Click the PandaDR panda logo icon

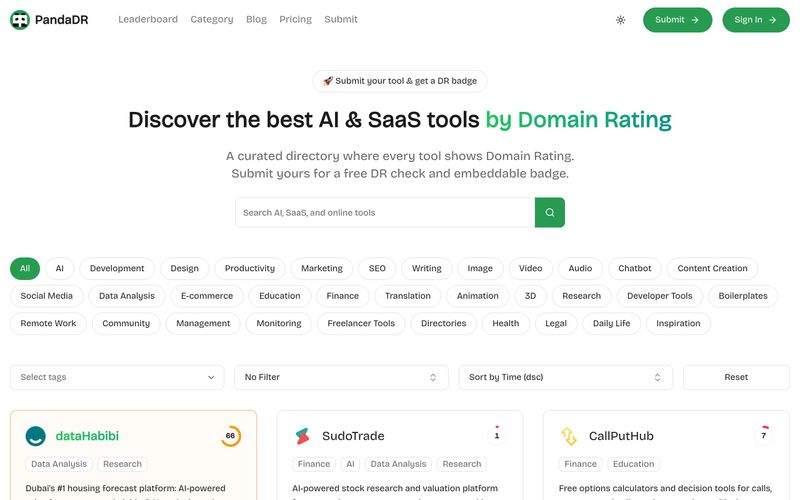[x=20, y=20]
